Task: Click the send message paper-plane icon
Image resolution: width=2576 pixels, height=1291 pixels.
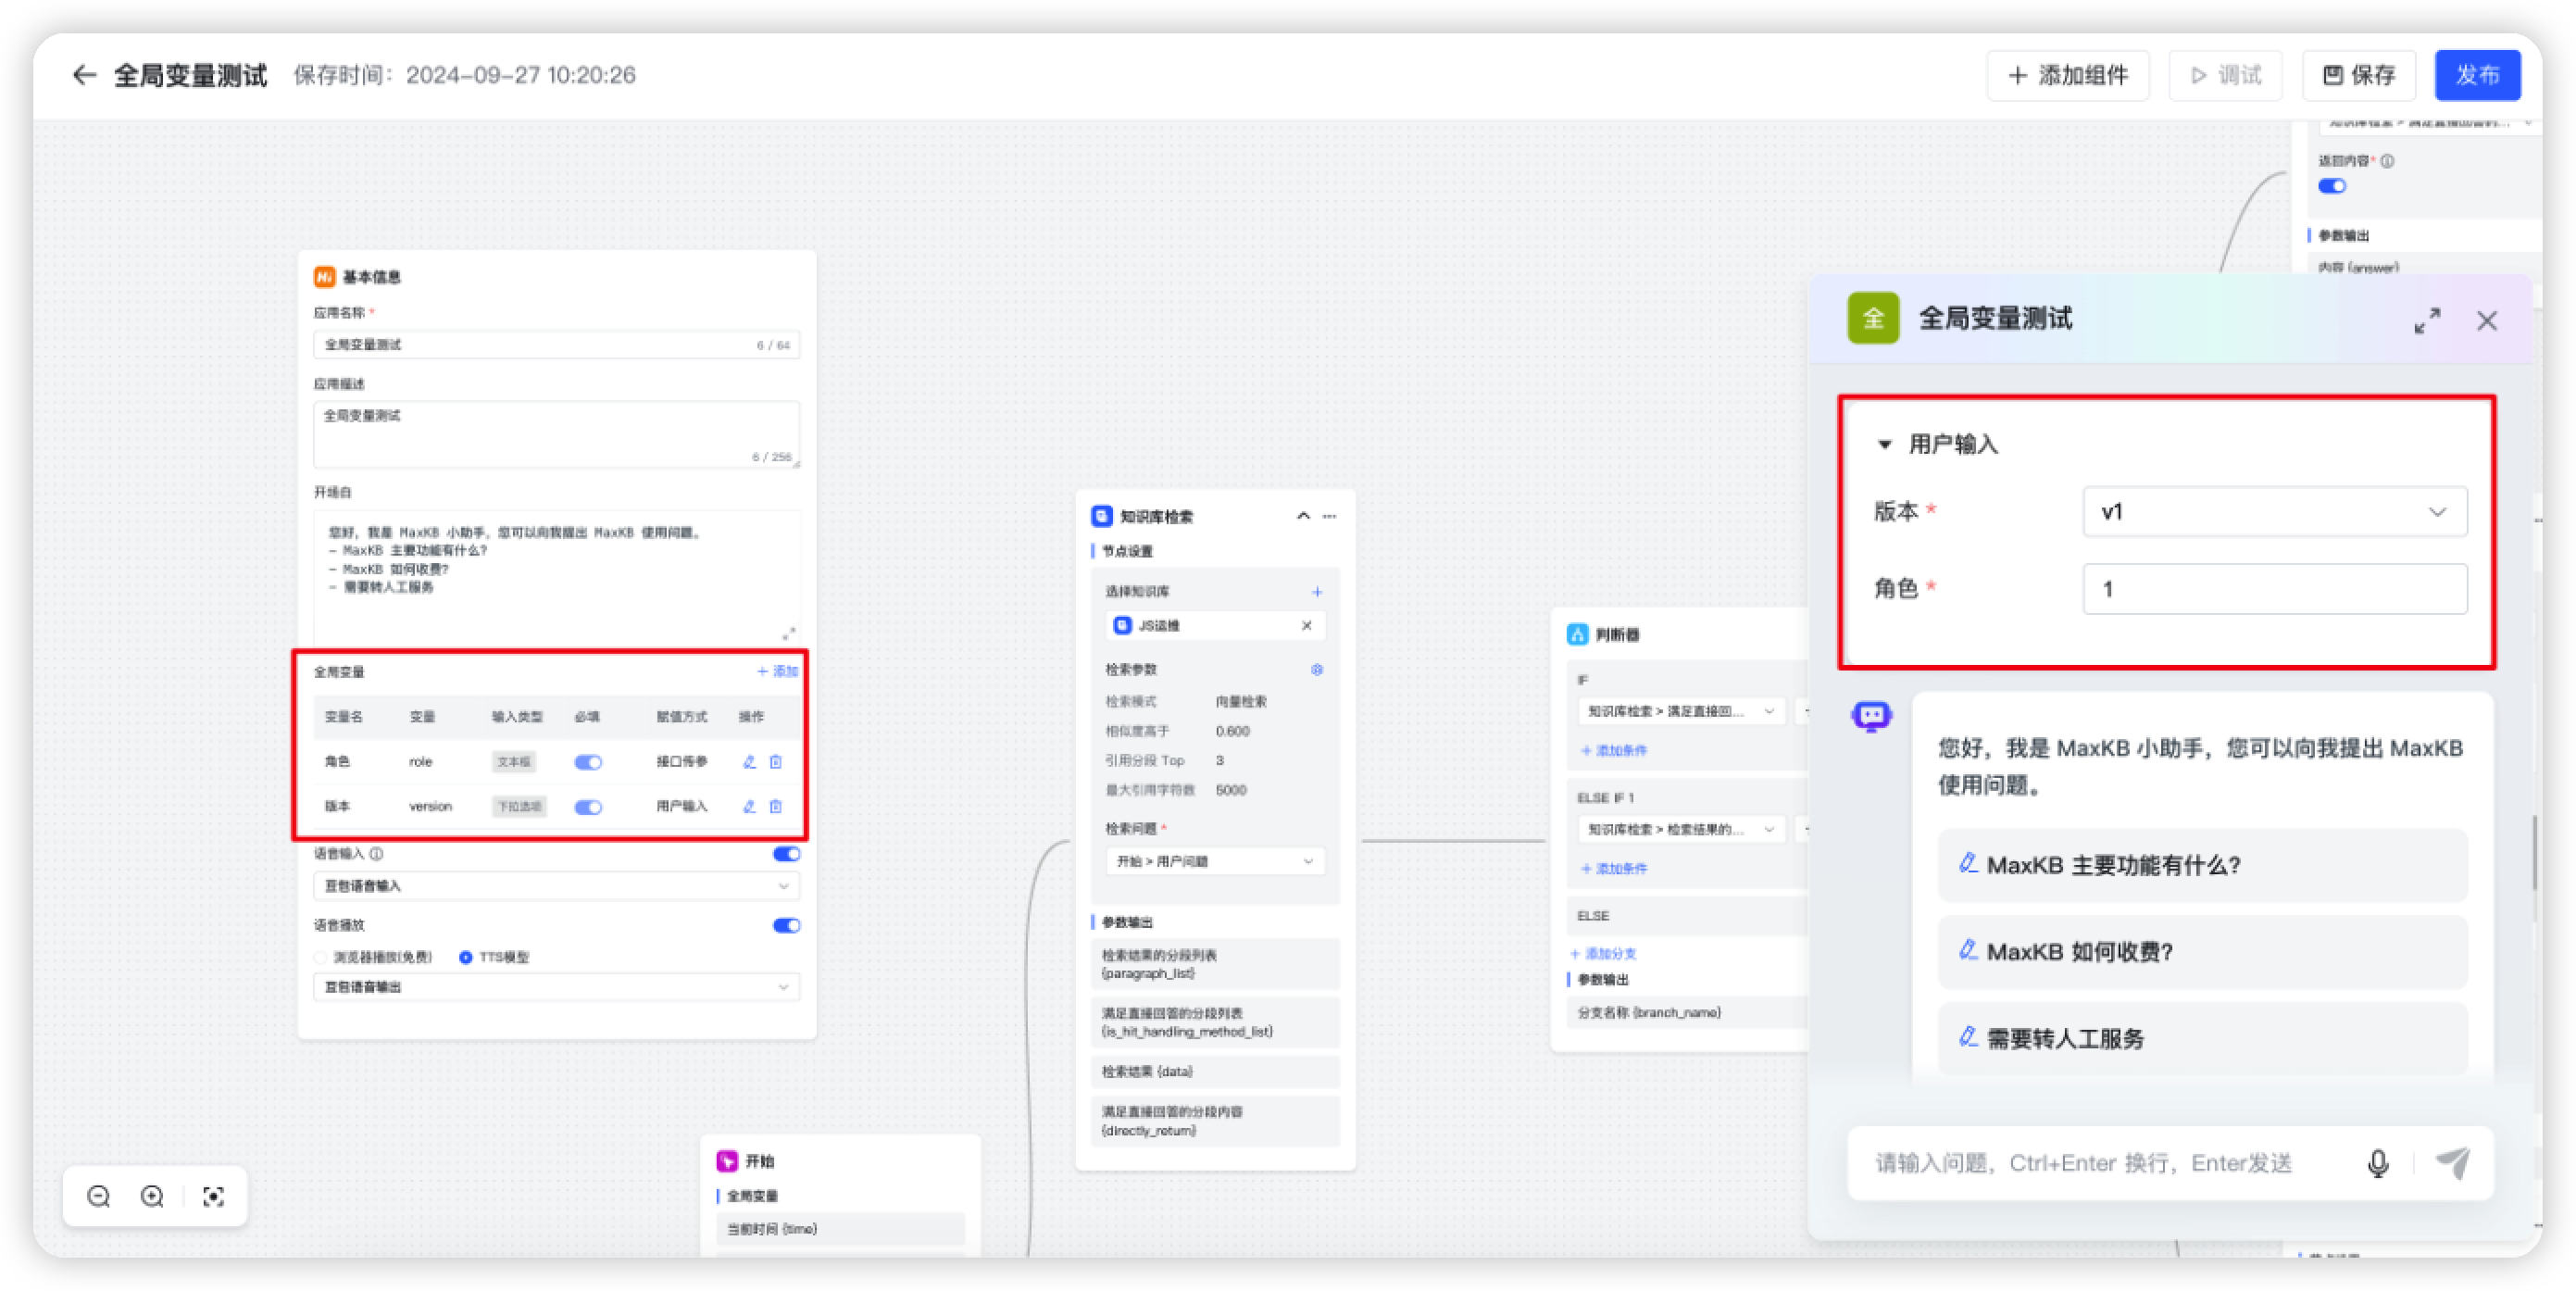Action: tap(2453, 1163)
